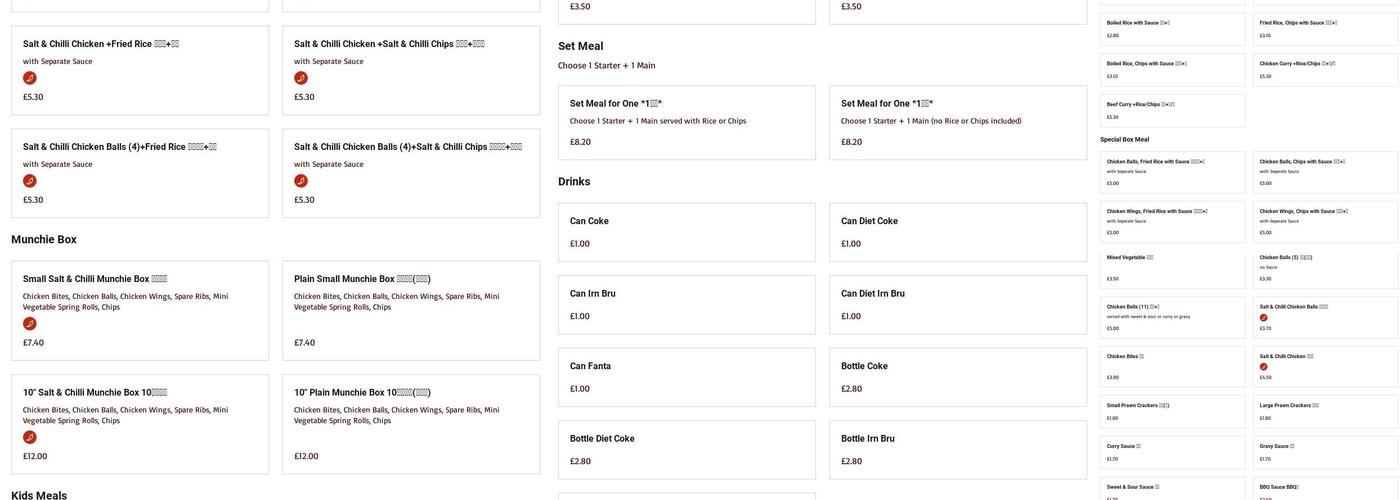This screenshot has width=1400, height=500.
Task: Choose Bottle Diet Coke drink
Action: tap(686, 449)
